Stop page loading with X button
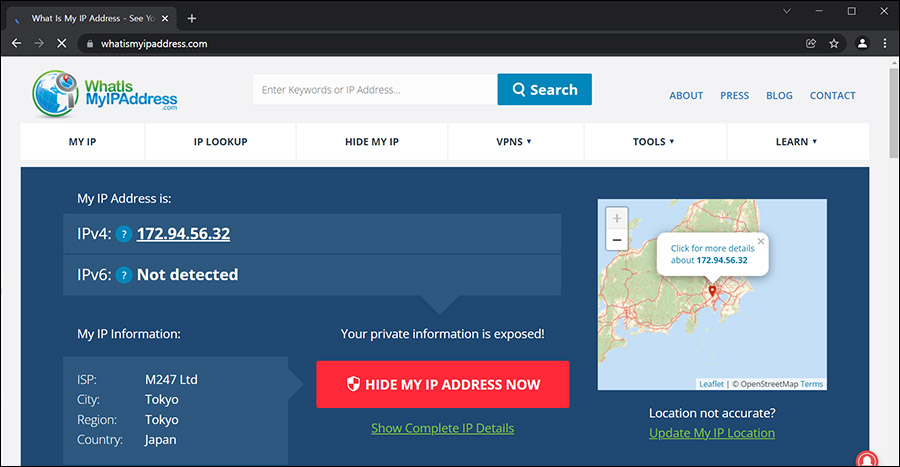900x467 pixels. coord(61,44)
